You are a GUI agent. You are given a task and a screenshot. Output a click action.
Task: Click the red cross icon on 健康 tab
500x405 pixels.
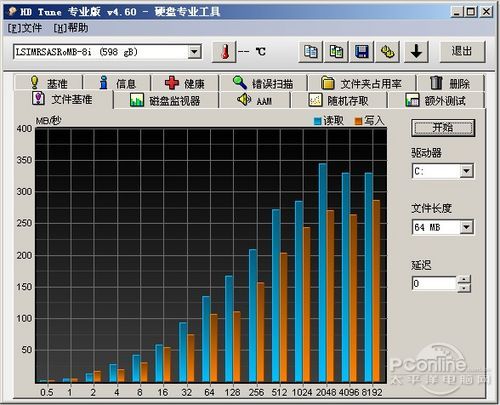point(172,83)
